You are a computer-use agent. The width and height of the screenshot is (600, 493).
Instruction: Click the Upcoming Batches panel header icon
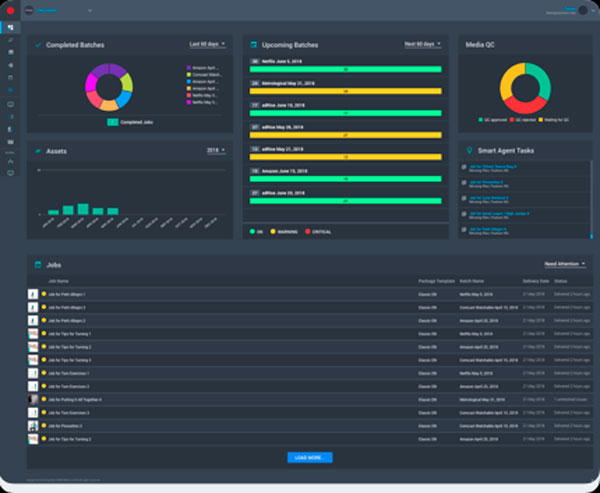254,45
